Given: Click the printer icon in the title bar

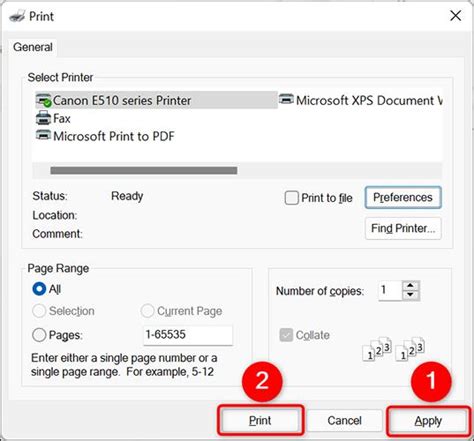Looking at the screenshot, I should (17, 16).
